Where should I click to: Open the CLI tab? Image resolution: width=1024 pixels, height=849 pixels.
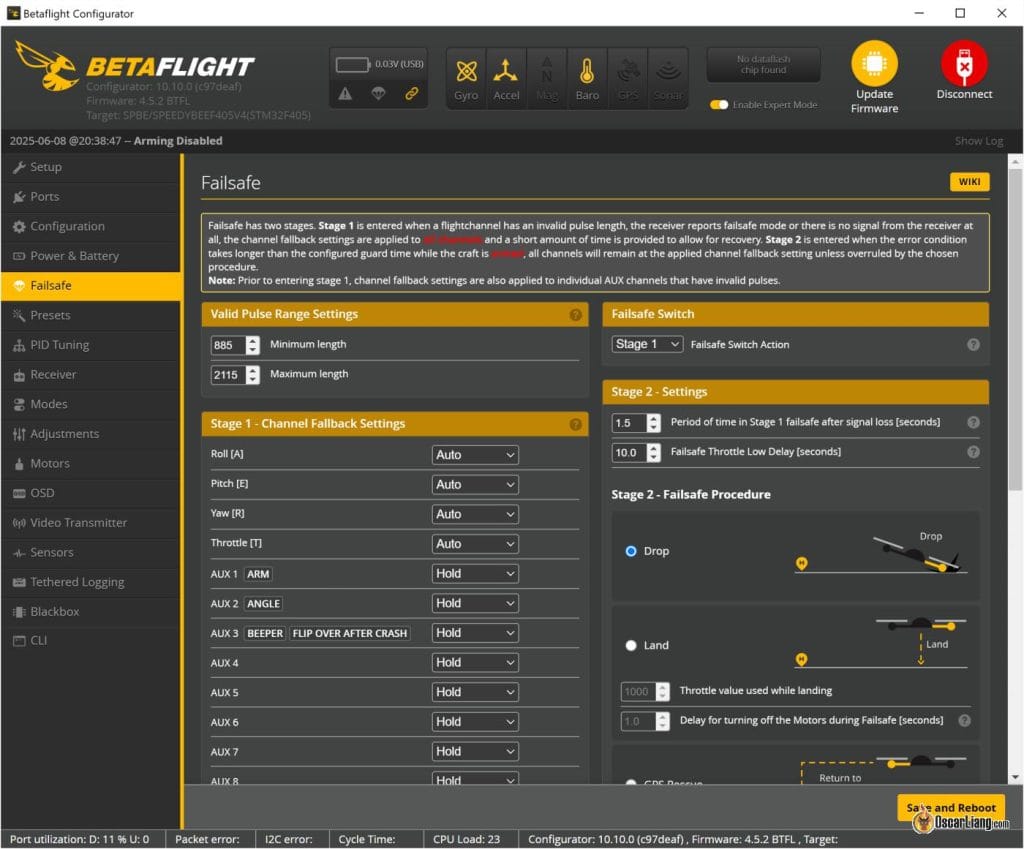pyautogui.click(x=91, y=641)
